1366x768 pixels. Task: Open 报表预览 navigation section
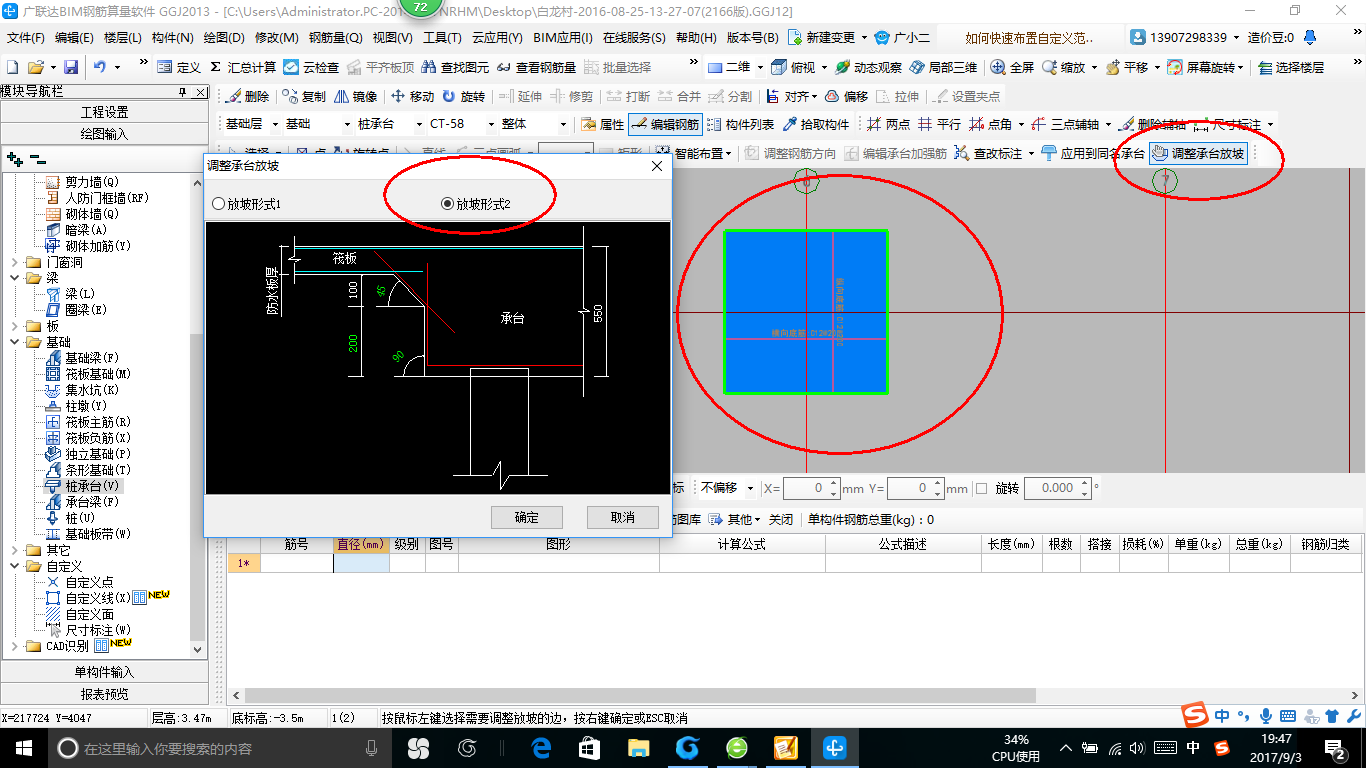coord(105,694)
